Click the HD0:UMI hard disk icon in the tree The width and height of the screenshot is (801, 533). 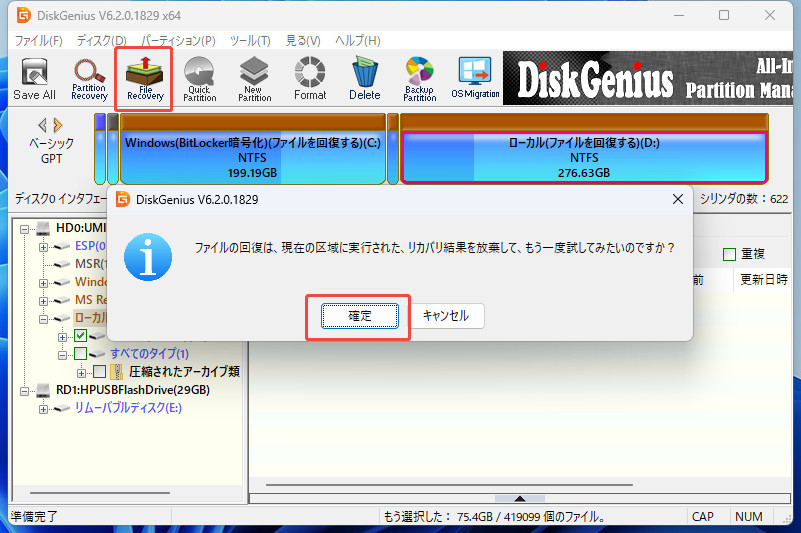click(43, 228)
